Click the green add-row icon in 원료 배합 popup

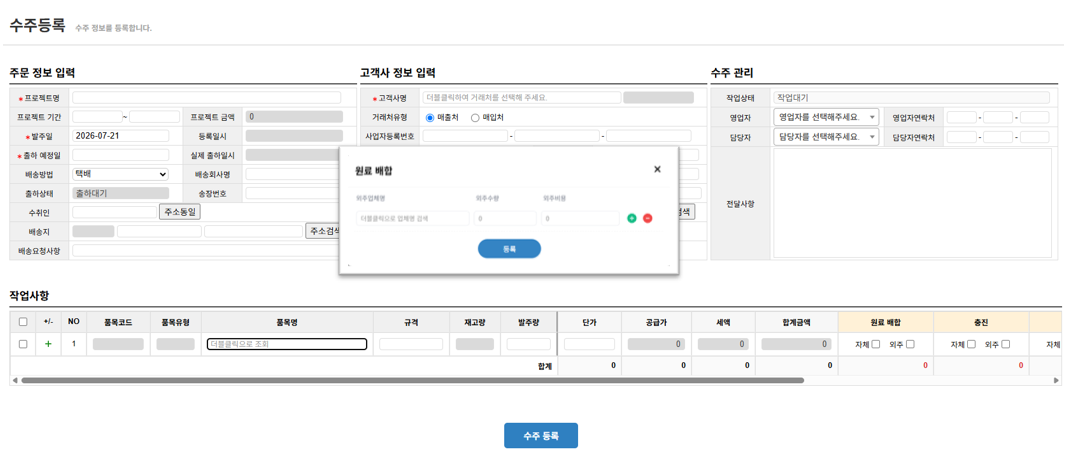coord(631,218)
